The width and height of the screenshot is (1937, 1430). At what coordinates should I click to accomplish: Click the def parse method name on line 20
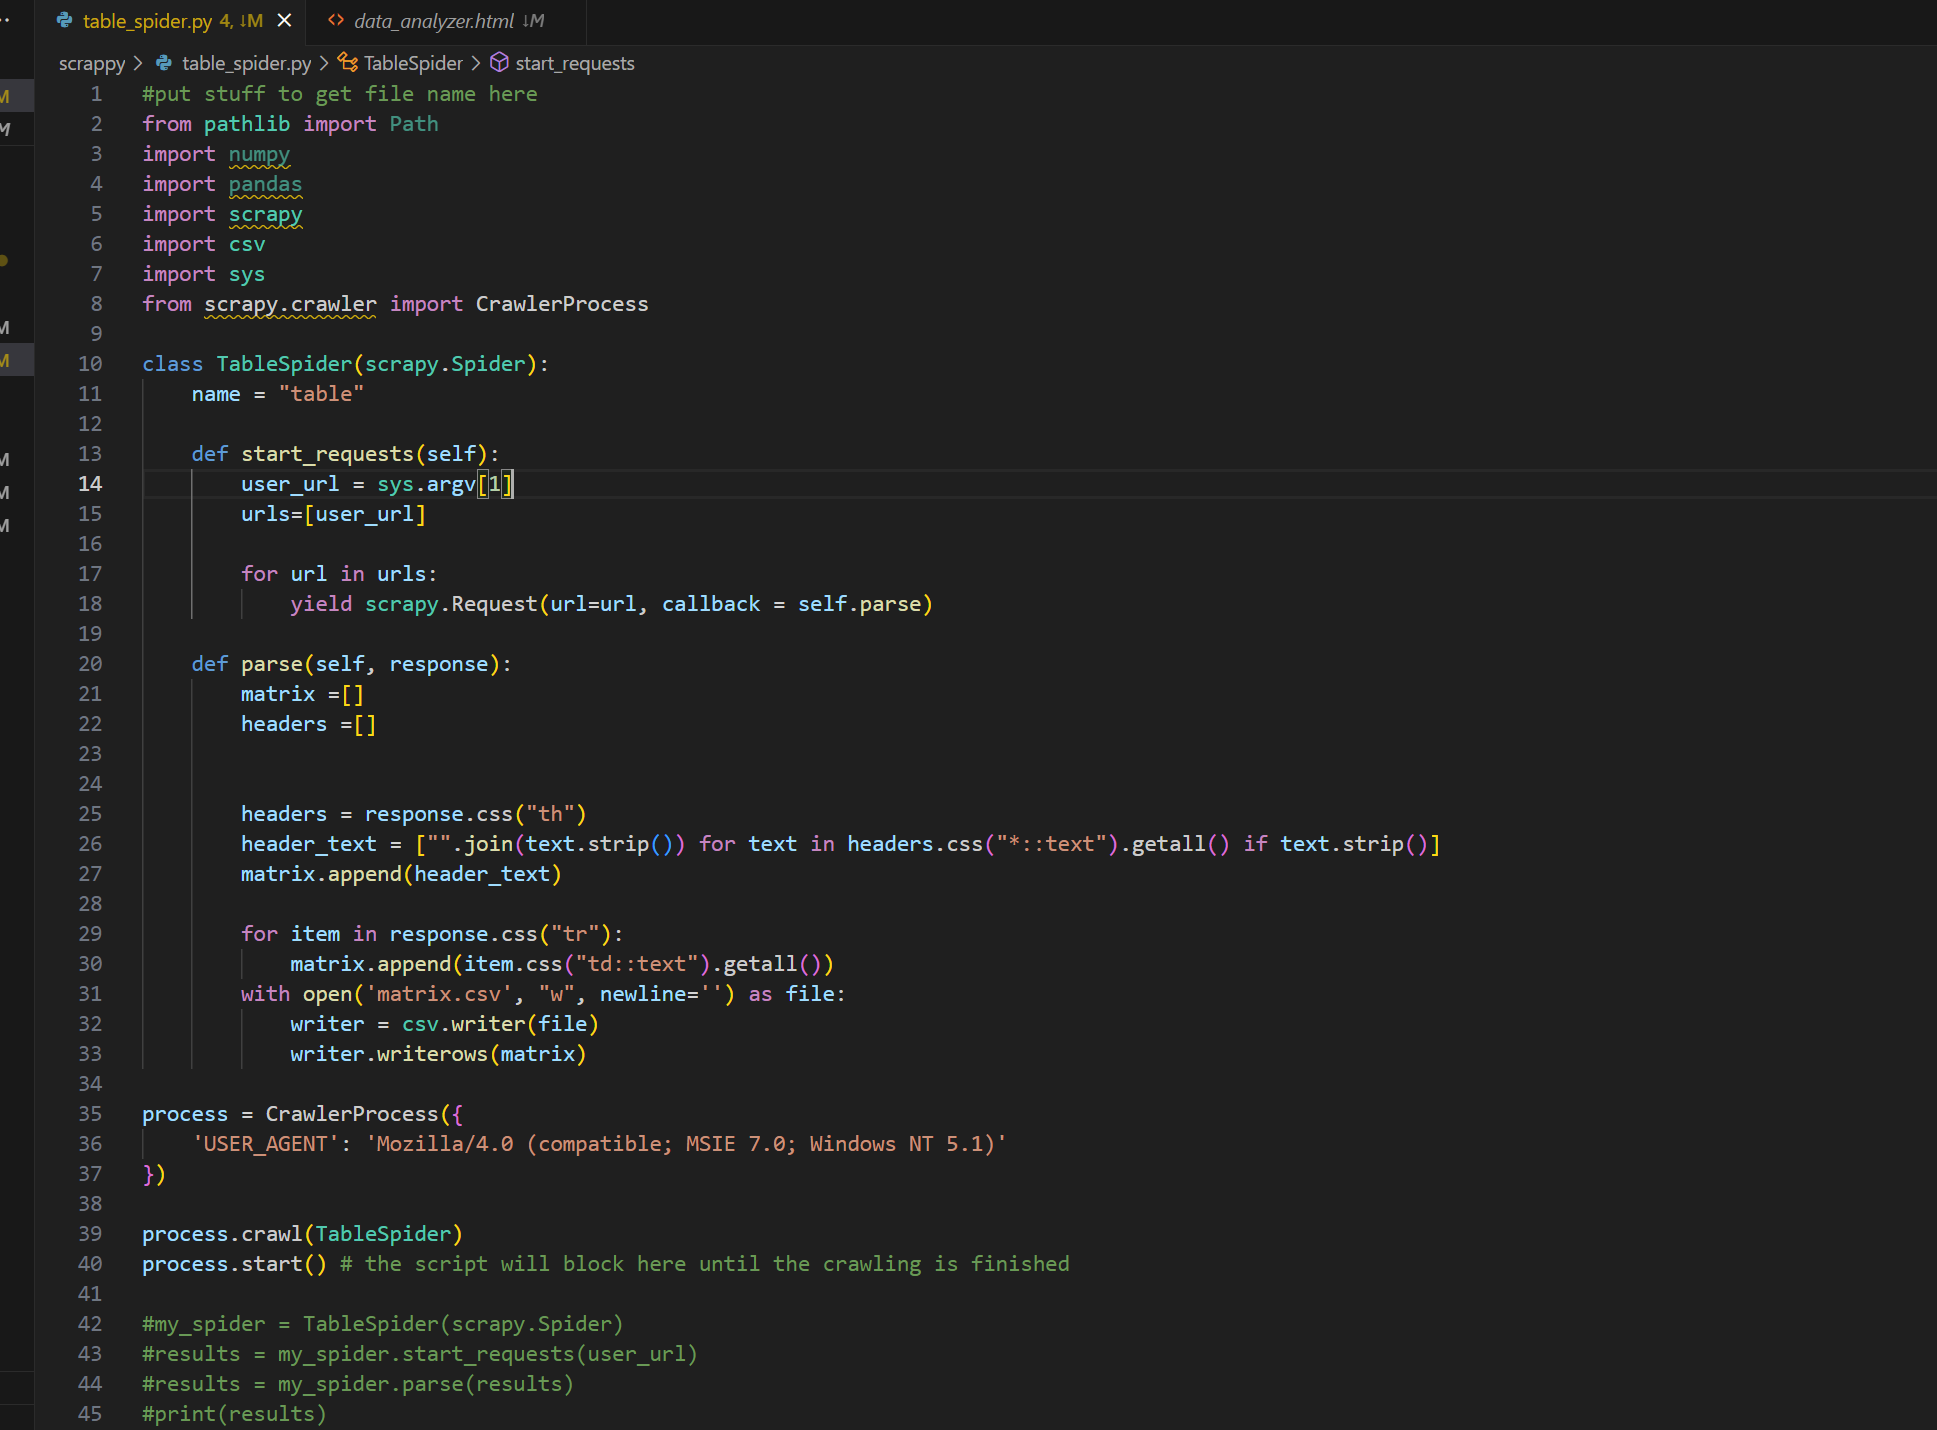pyautogui.click(x=271, y=664)
